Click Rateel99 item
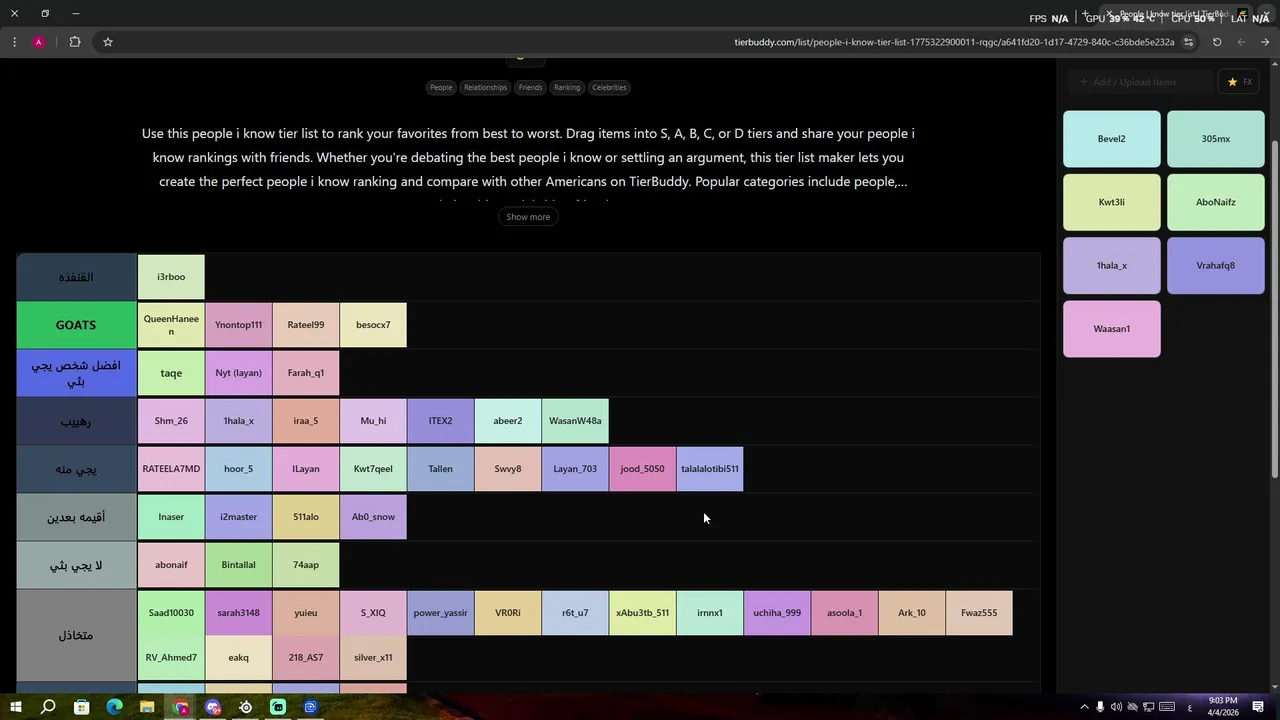Image resolution: width=1280 pixels, height=720 pixels. coord(306,325)
